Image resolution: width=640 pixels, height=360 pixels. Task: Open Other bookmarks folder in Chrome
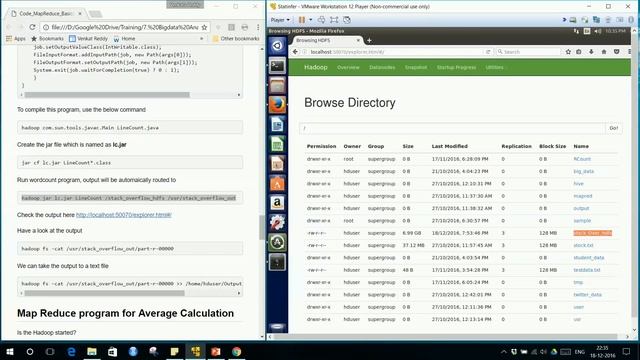[236, 38]
